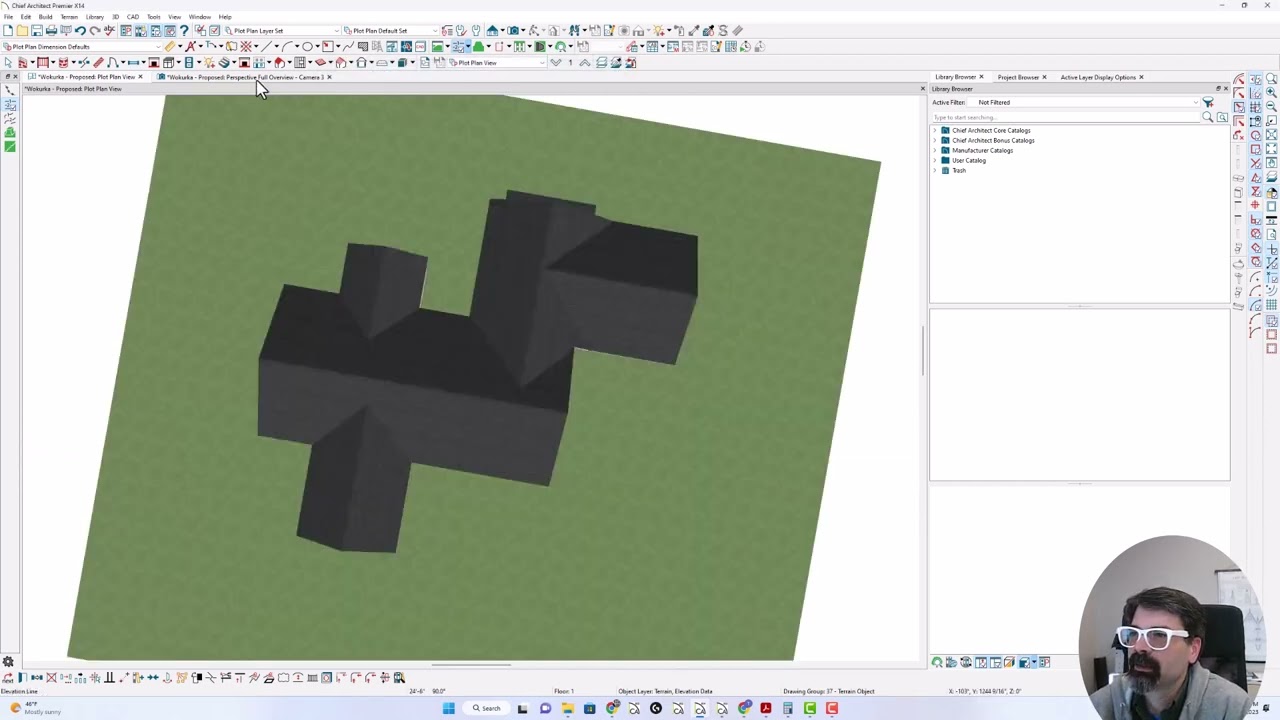Switch to Active Layer Display Options tab
The image size is (1280, 720).
click(1098, 77)
